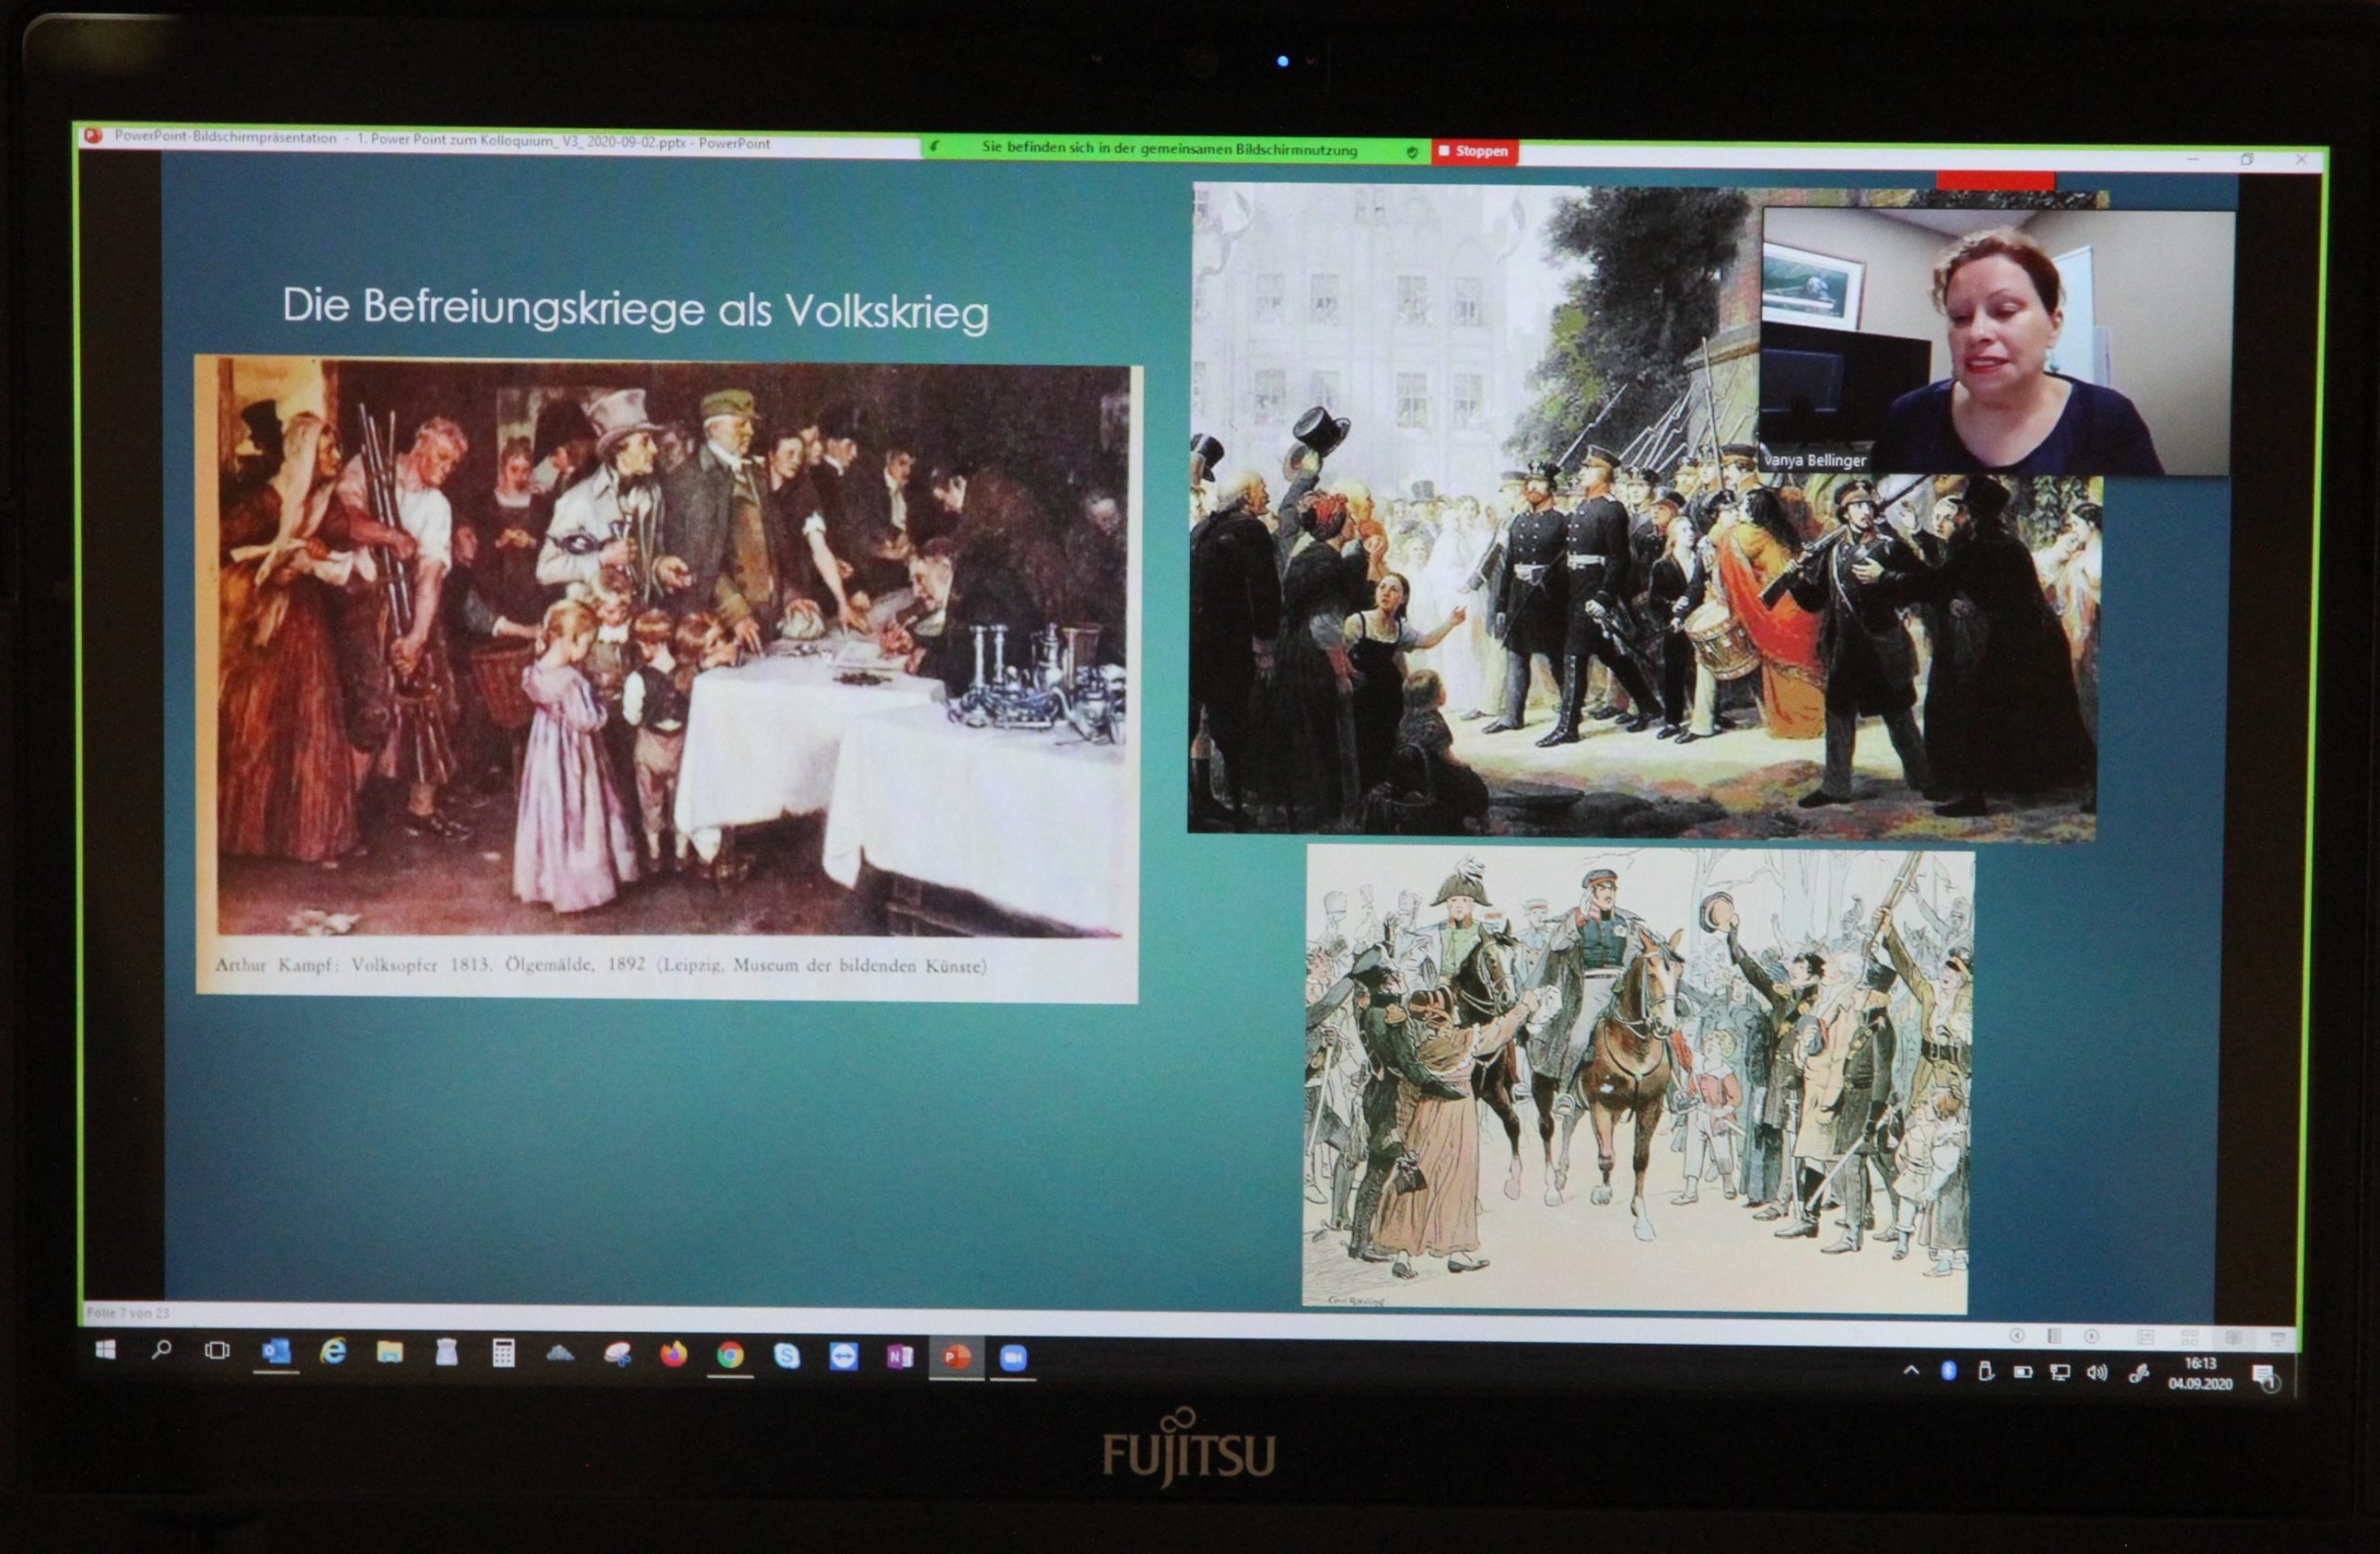Expand the hidden system tray icons

(x=1911, y=1371)
